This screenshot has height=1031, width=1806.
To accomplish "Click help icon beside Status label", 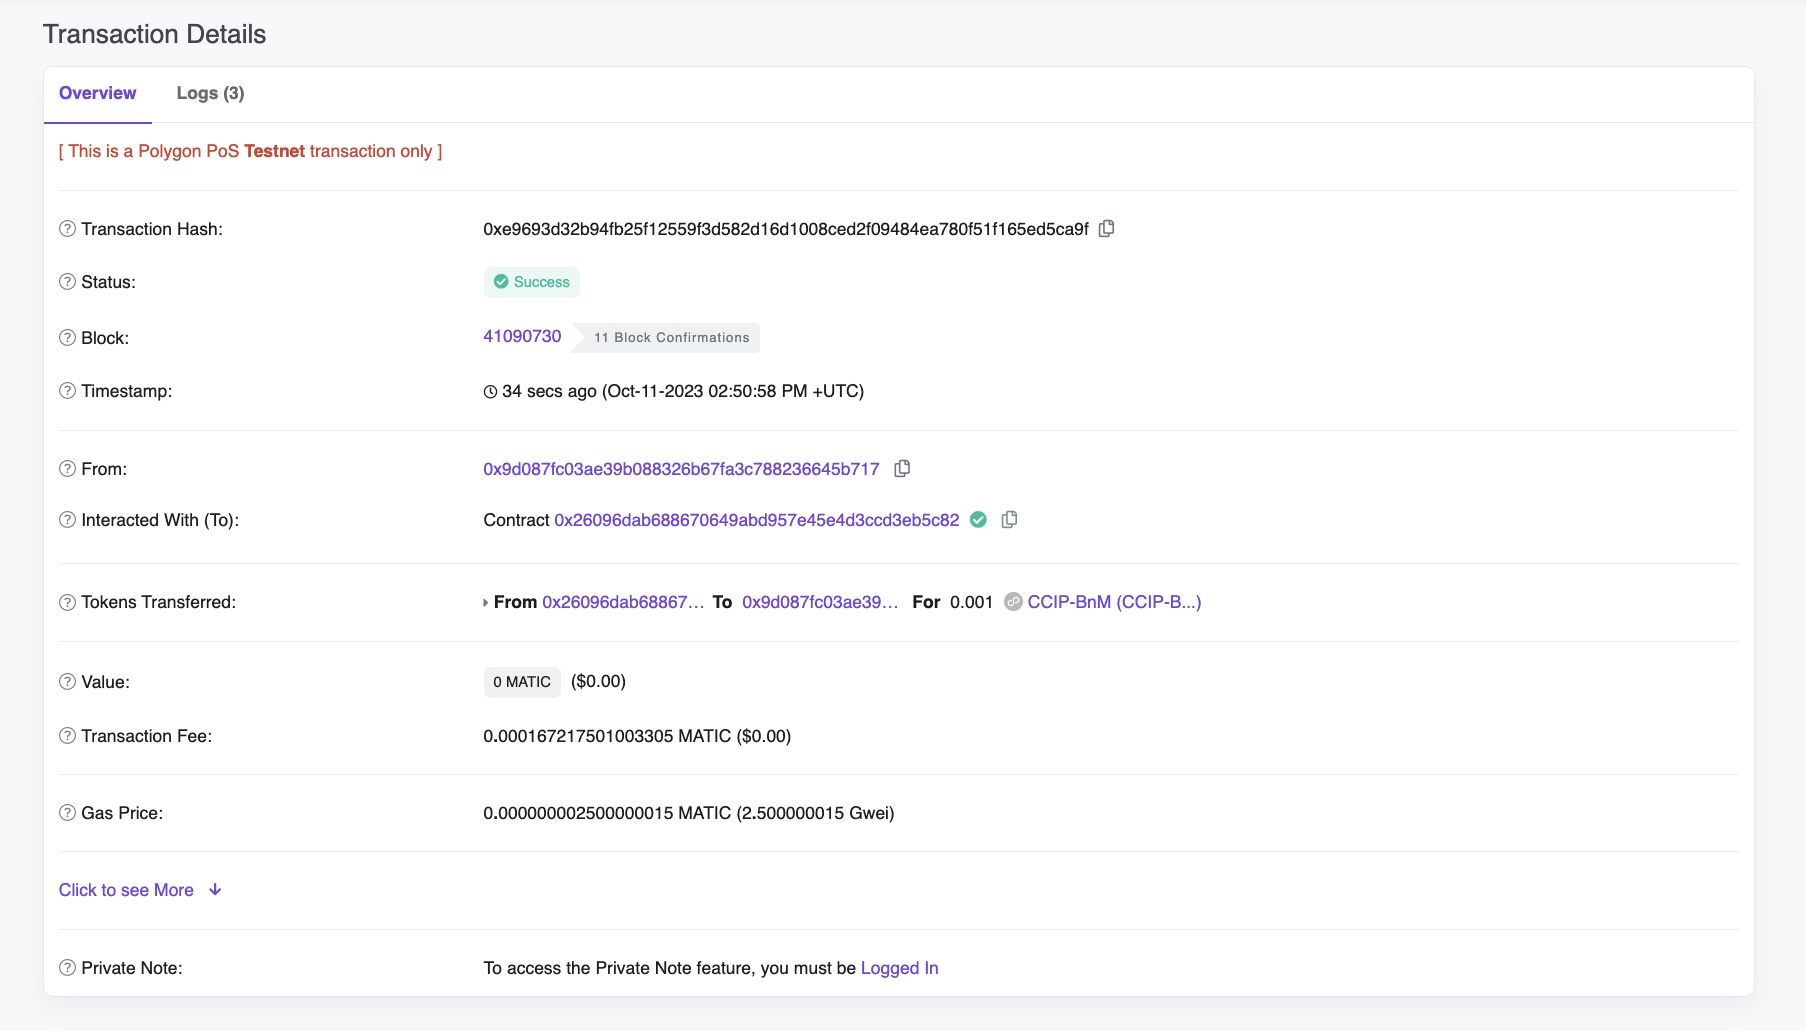I will click(67, 282).
